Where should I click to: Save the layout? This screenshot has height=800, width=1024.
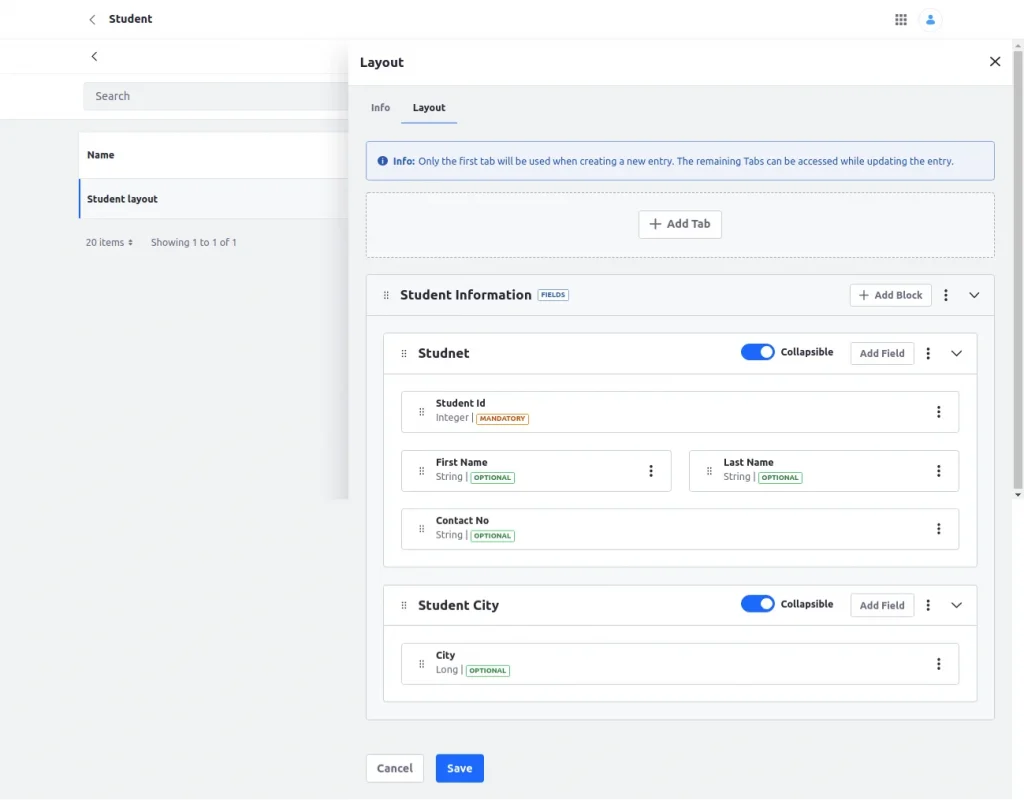pos(460,768)
